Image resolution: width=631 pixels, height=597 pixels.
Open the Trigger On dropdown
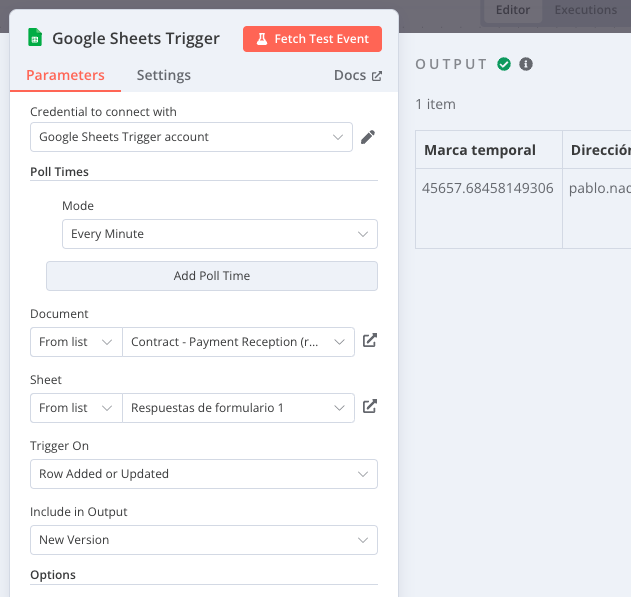tap(204, 474)
